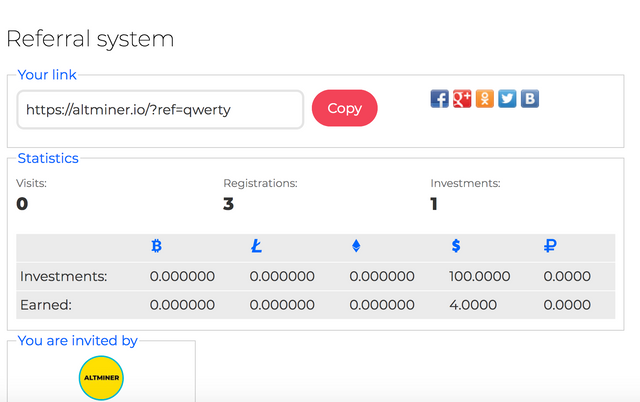The width and height of the screenshot is (640, 402).
Task: Click the Ethereum column icon
Action: coord(356,246)
